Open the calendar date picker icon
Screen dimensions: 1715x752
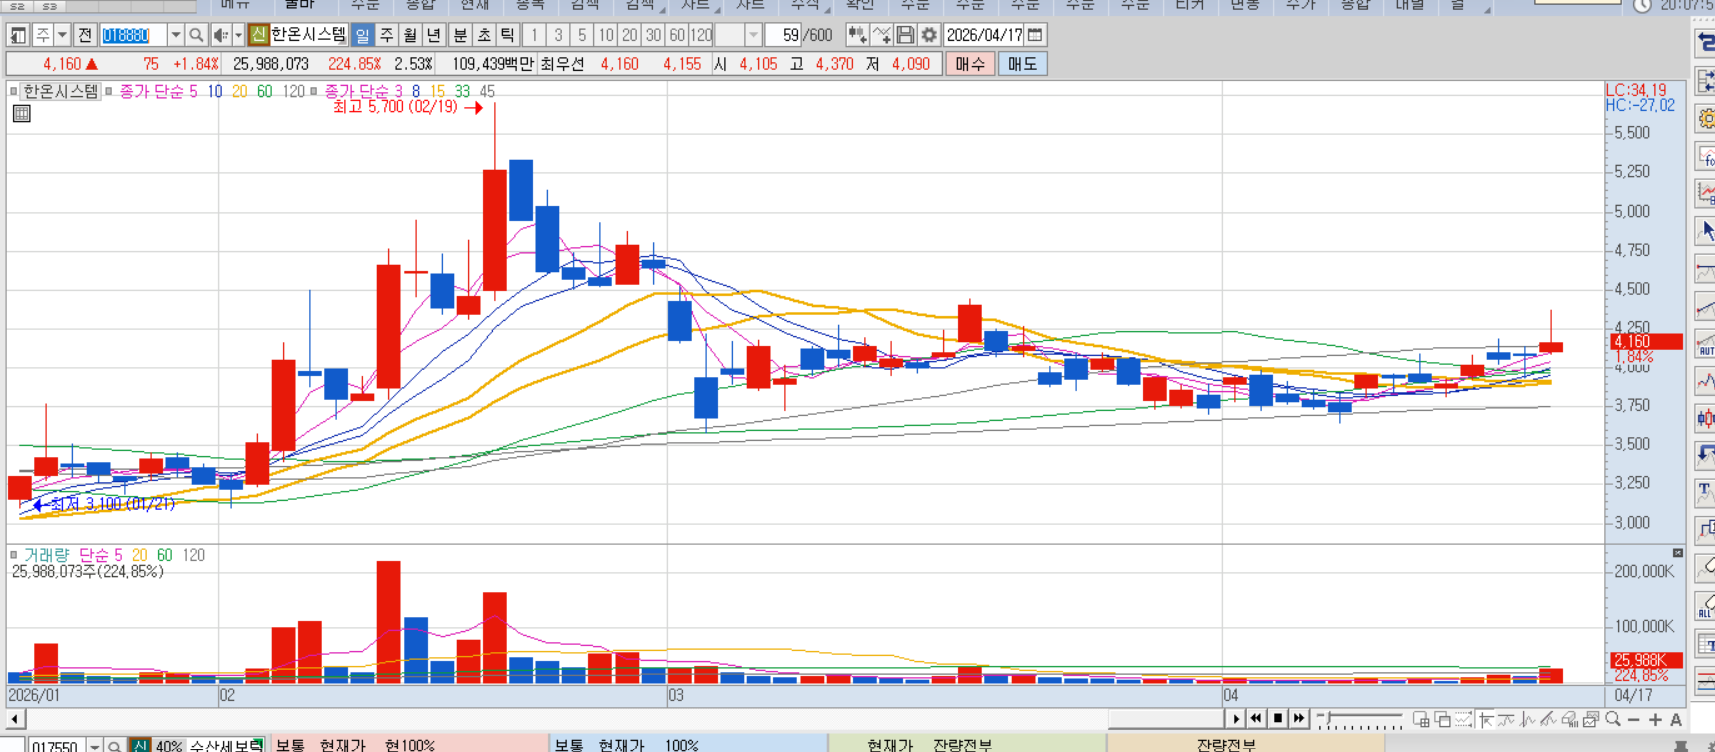[1035, 35]
